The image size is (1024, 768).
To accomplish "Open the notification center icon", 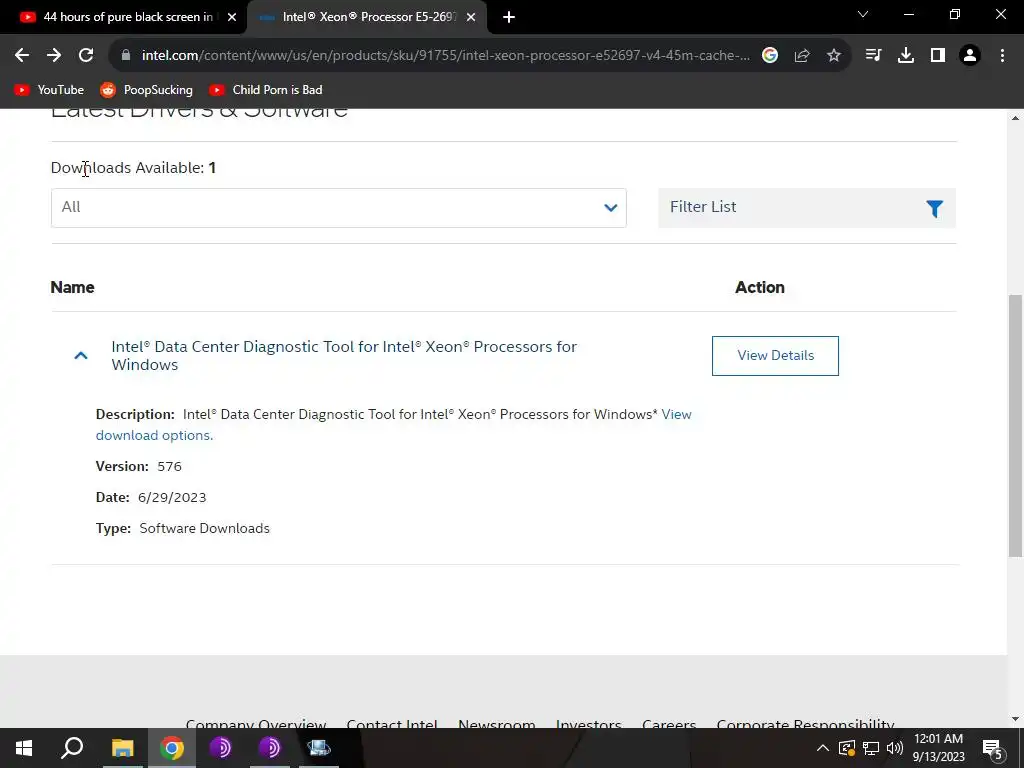I will tap(993, 749).
